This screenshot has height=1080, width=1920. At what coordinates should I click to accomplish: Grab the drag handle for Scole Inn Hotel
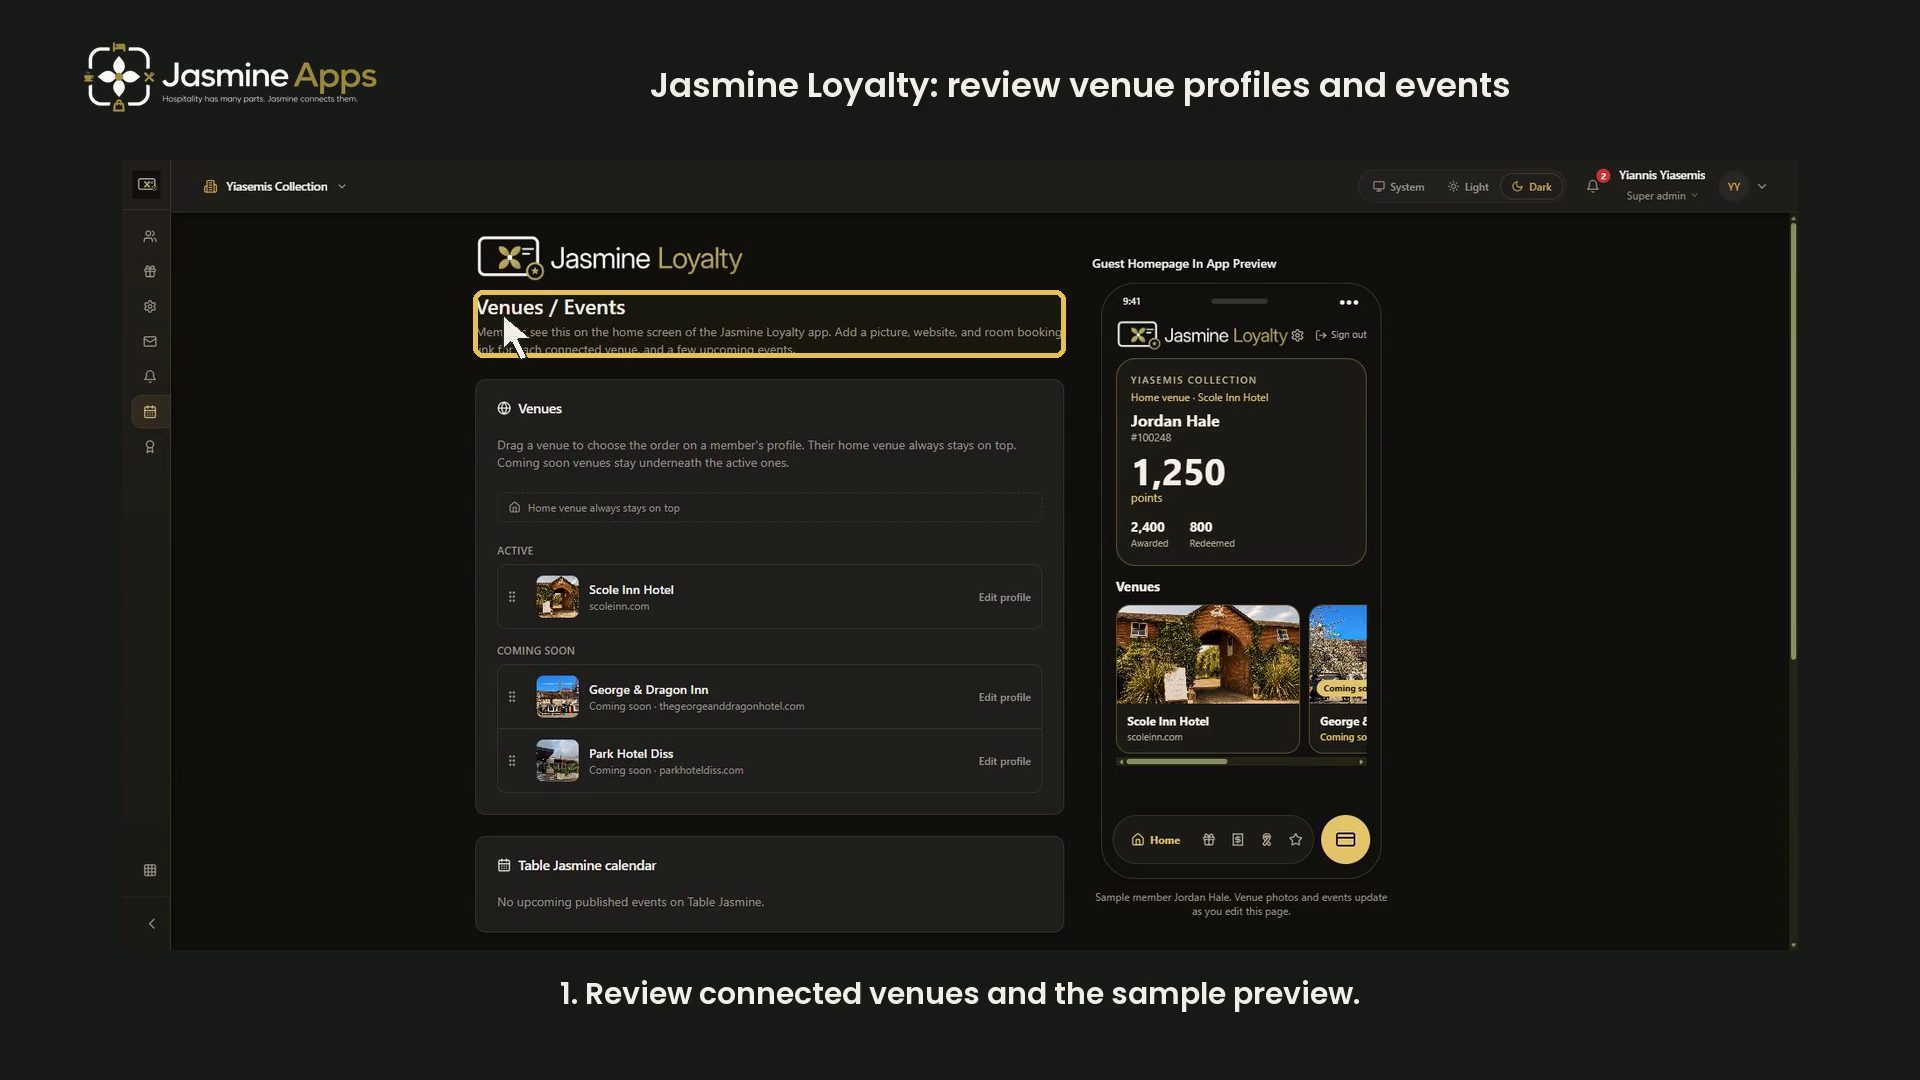(512, 597)
